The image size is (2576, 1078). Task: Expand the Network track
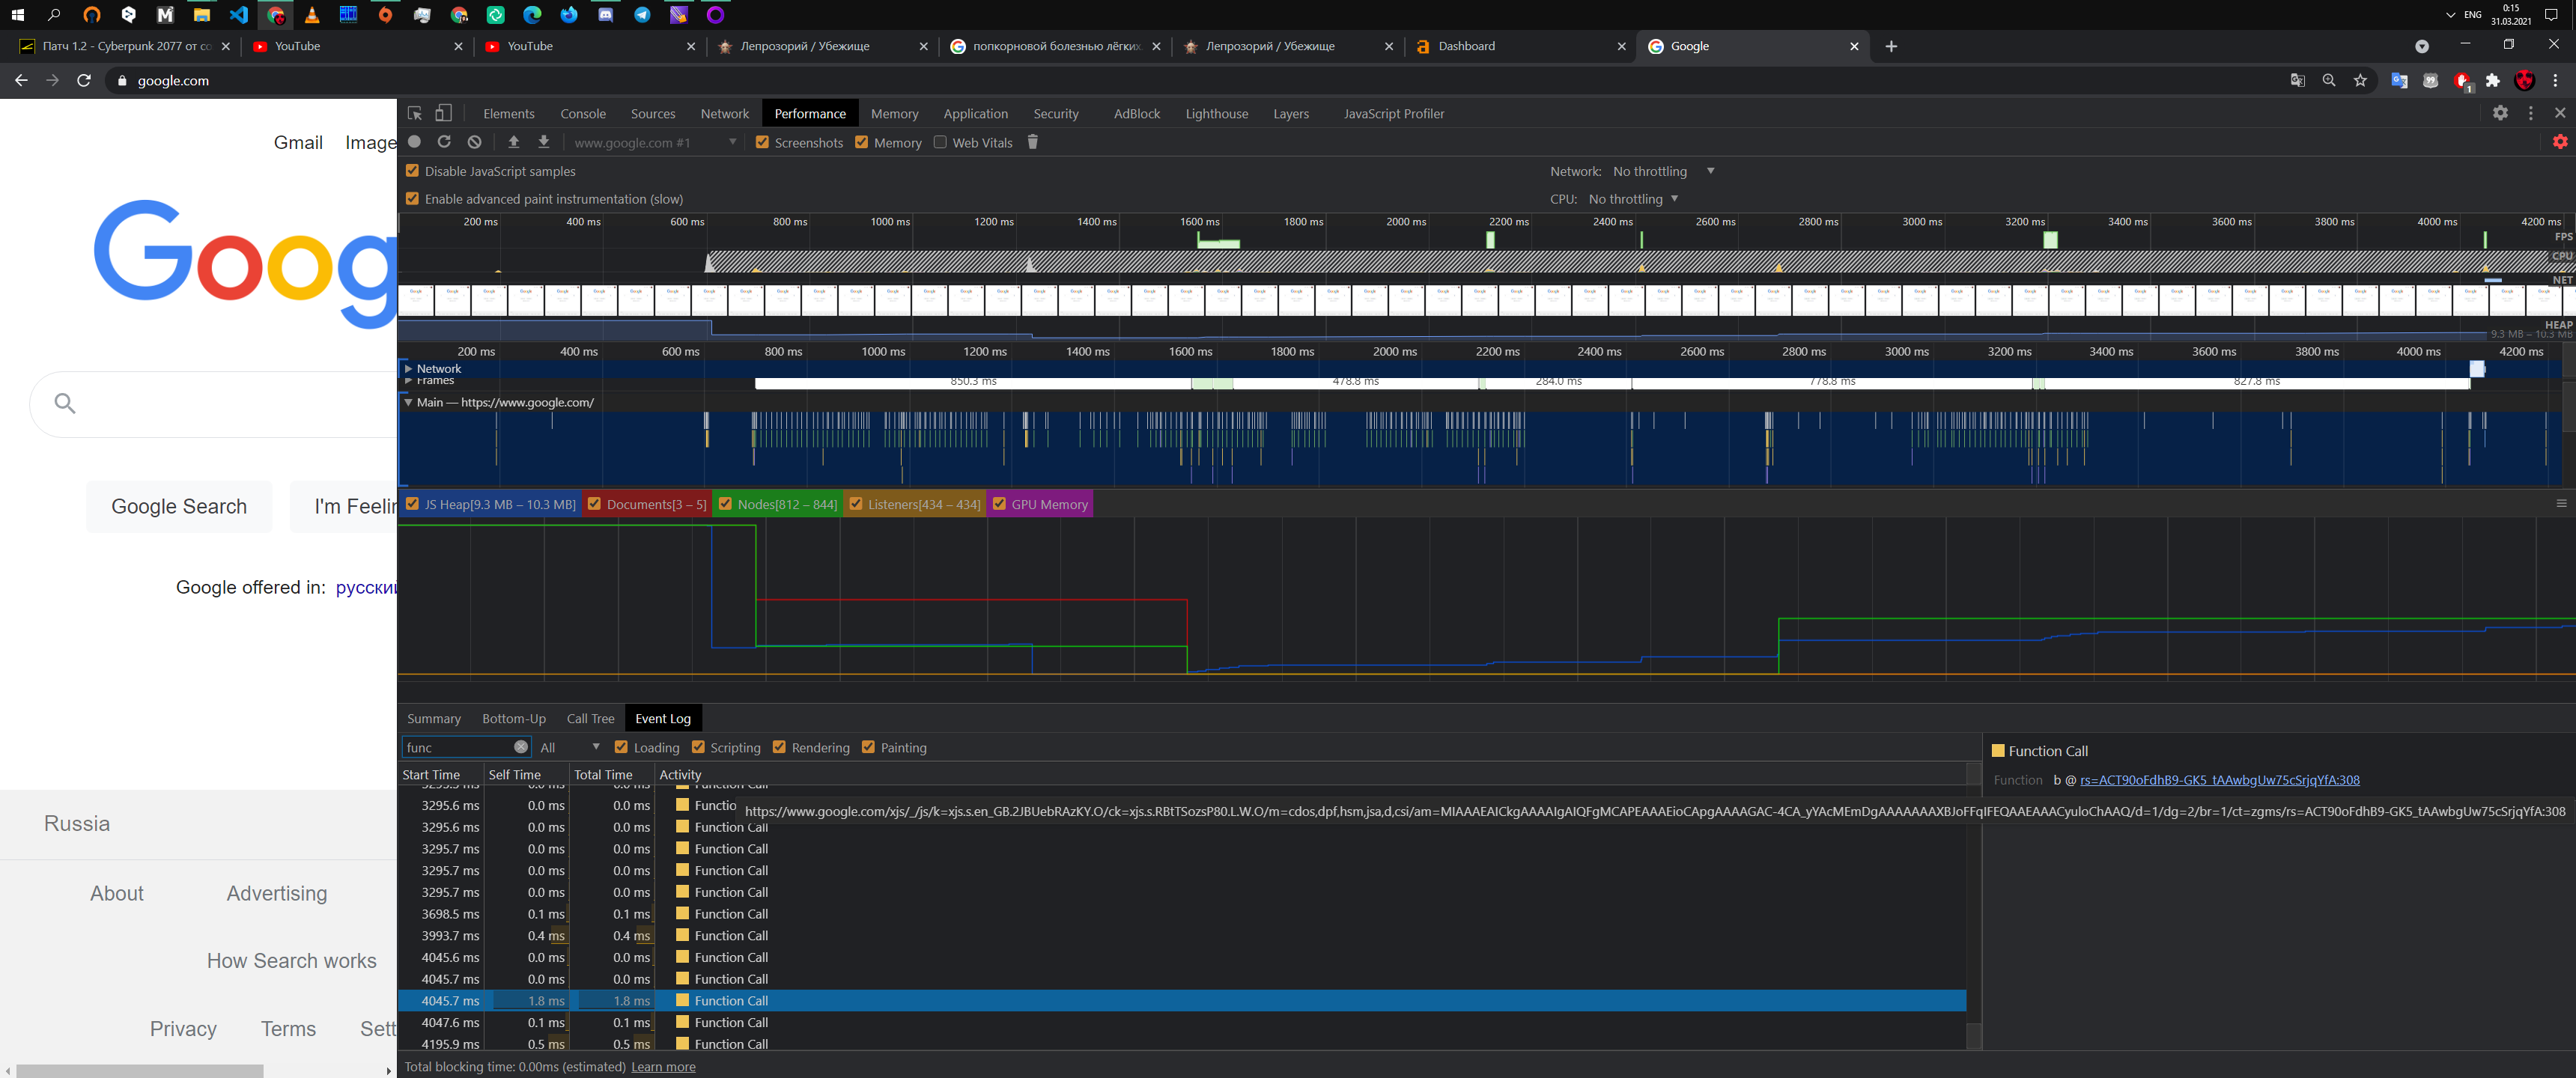coord(408,368)
